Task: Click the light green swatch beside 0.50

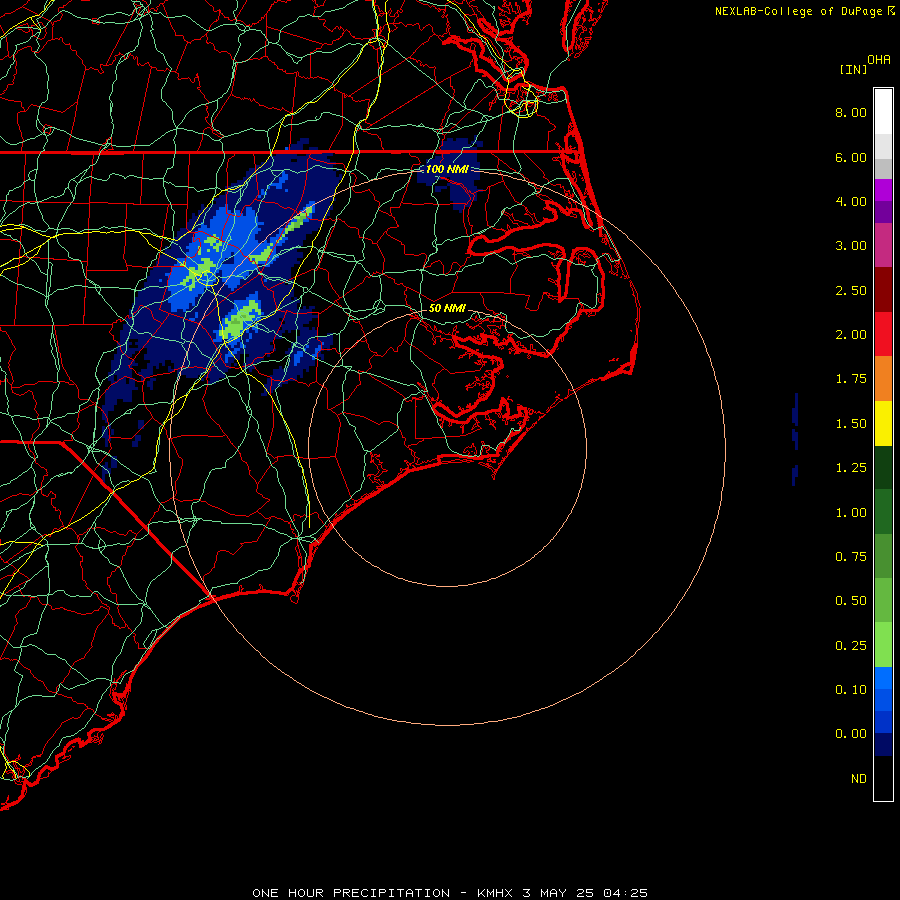Action: point(883,600)
